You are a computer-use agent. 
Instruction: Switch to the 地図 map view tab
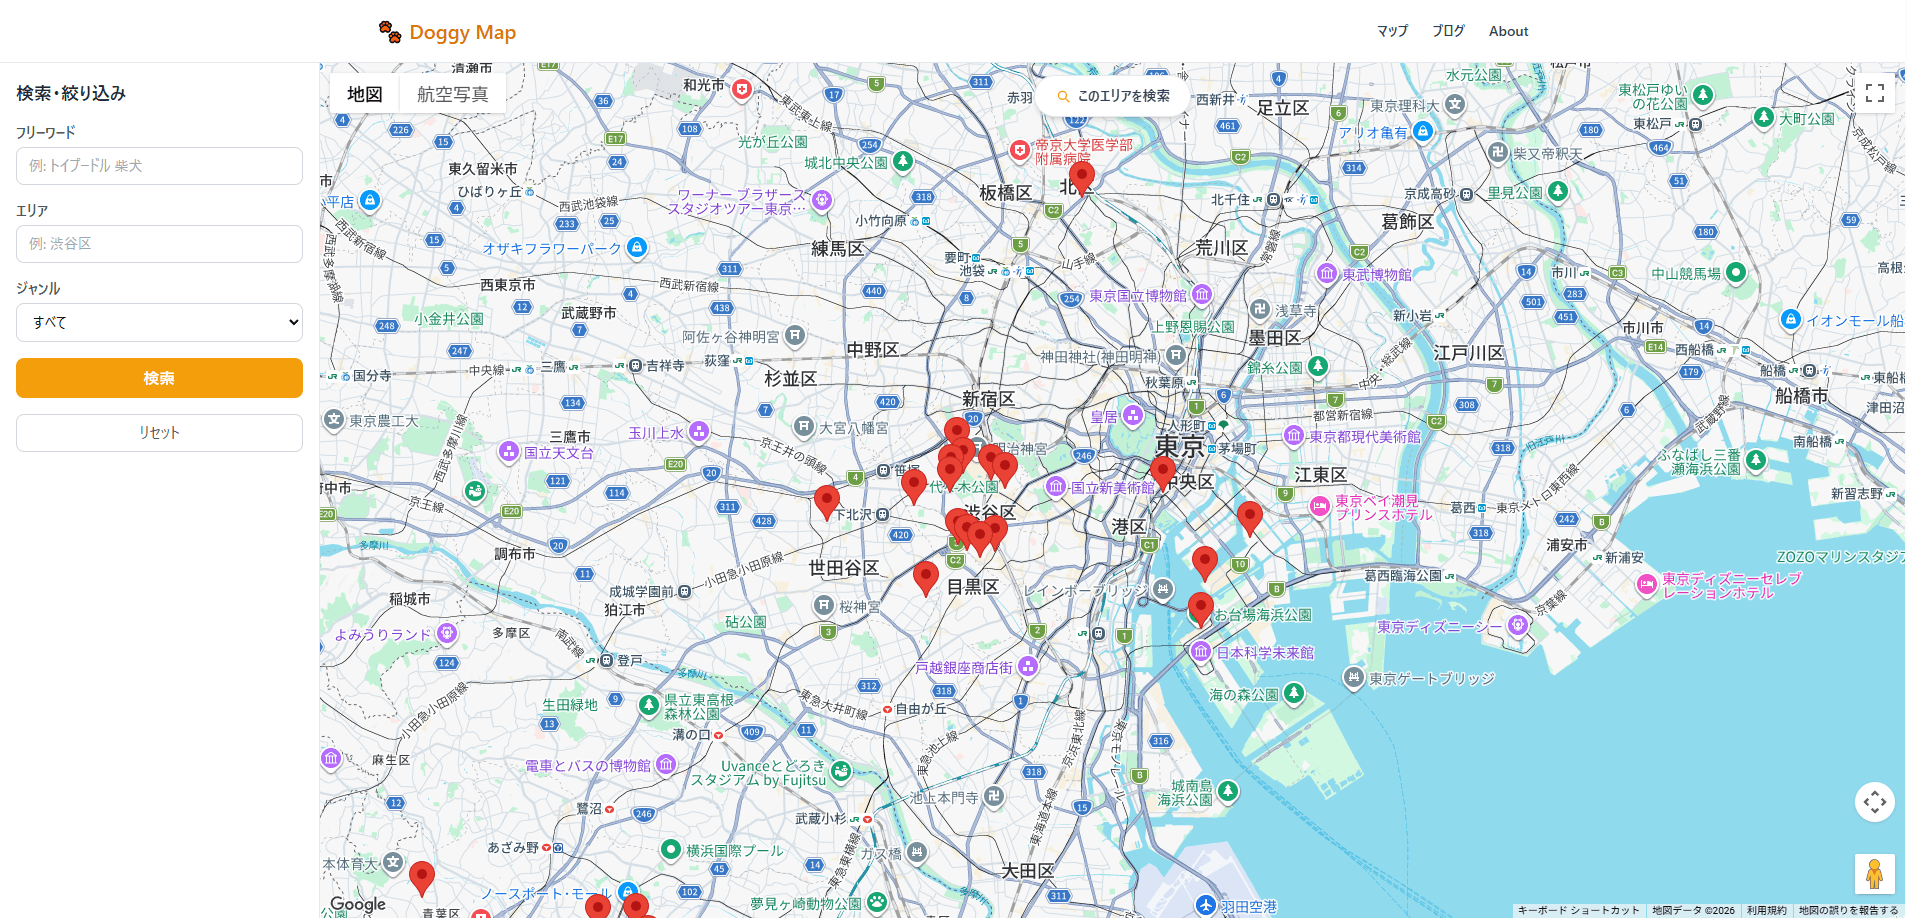click(x=365, y=94)
